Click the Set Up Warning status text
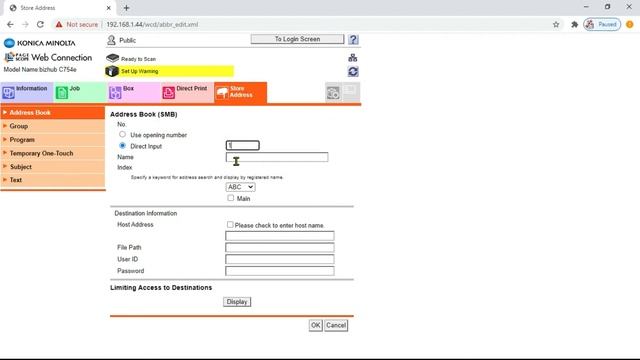 coord(140,71)
